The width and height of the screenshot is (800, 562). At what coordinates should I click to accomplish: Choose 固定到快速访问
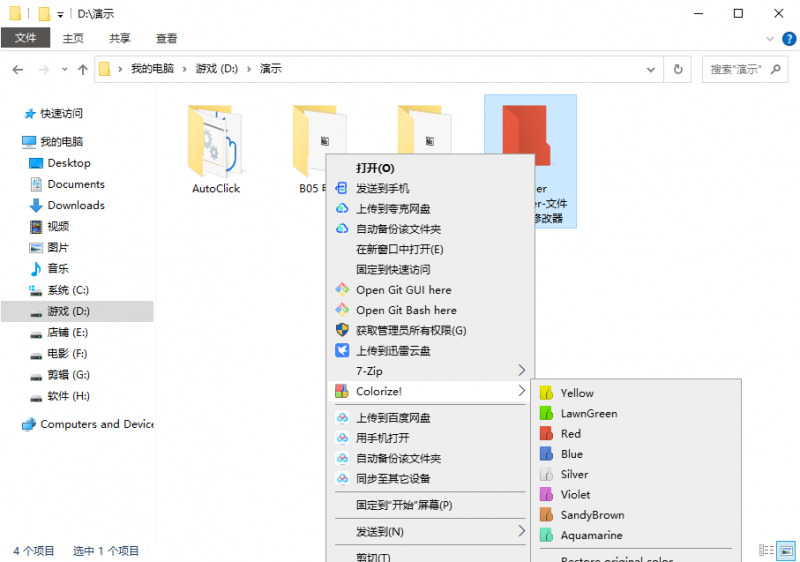[430, 269]
